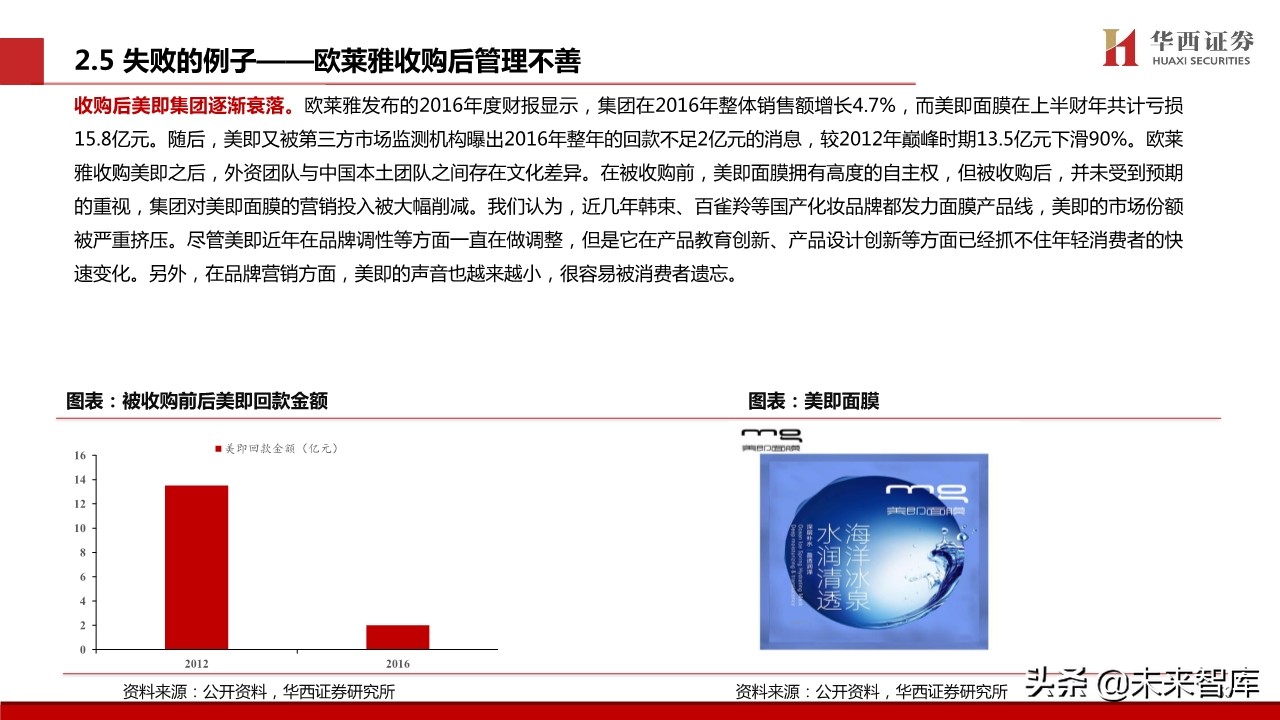Open the 美即 face mask product image
Image resolution: width=1280 pixels, height=720 pixels.
click(873, 551)
